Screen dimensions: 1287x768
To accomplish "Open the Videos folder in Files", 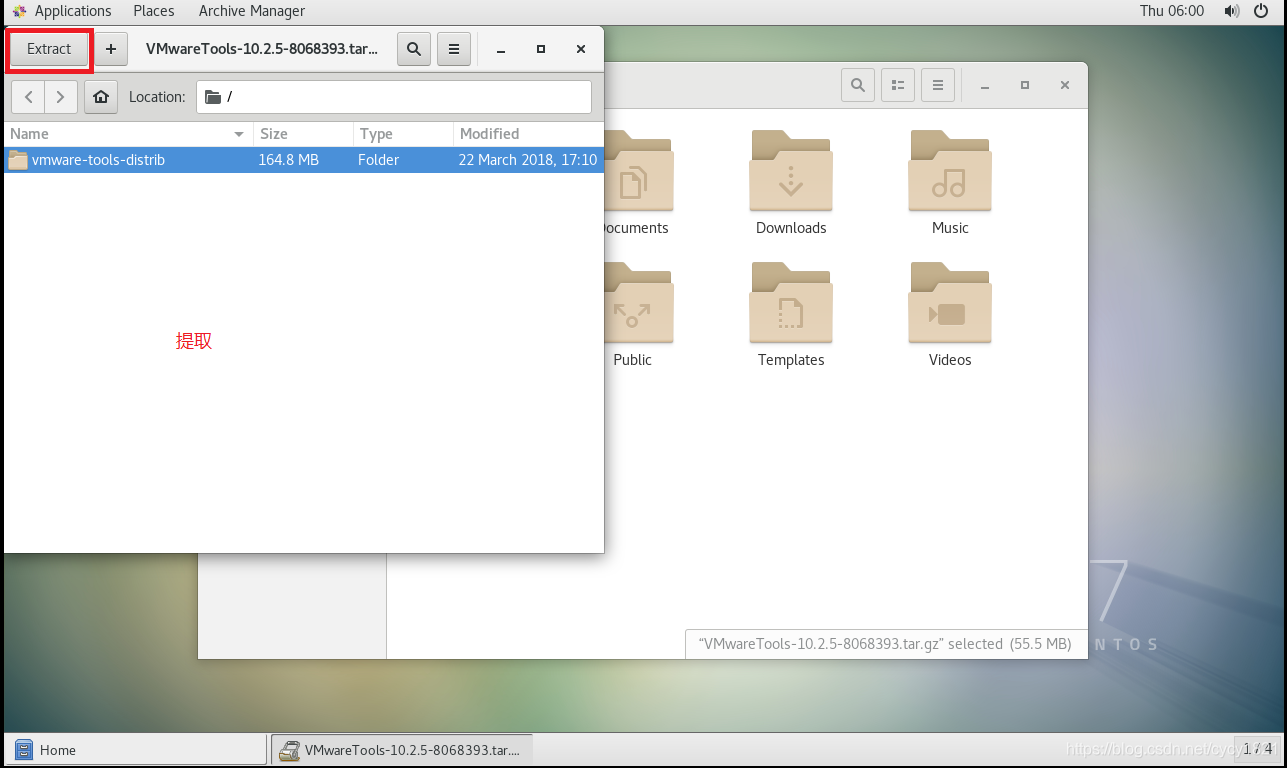I will click(950, 315).
